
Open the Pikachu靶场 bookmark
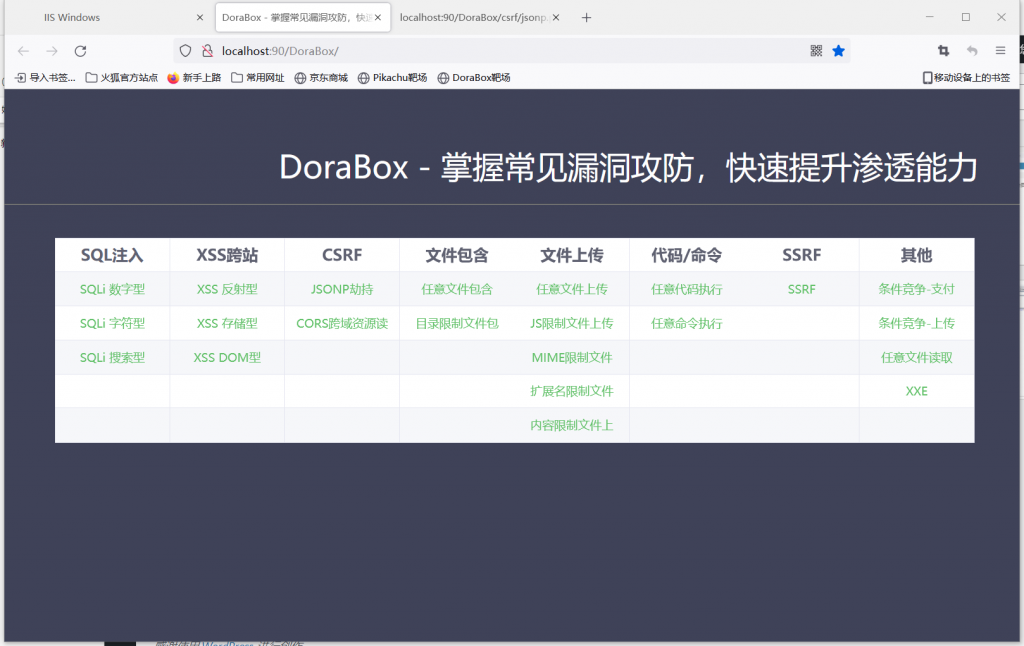(392, 78)
